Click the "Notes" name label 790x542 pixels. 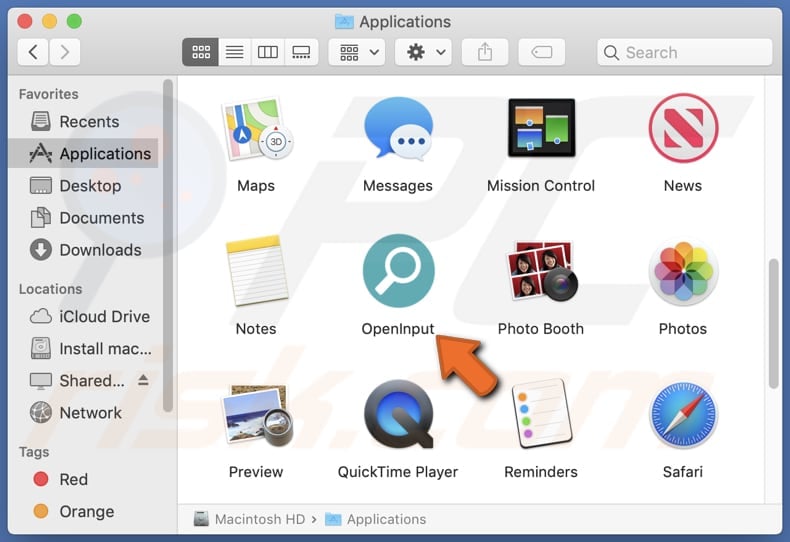[256, 329]
